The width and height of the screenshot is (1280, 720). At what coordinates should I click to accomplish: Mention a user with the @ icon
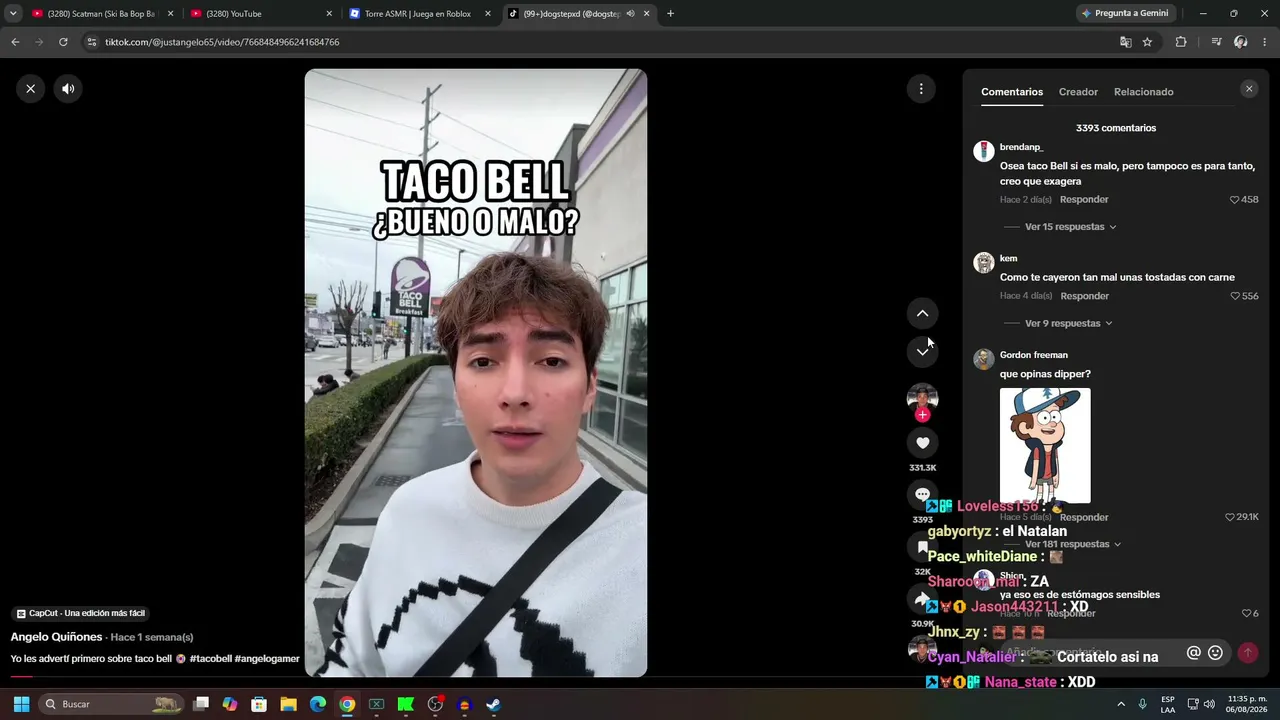click(1193, 653)
